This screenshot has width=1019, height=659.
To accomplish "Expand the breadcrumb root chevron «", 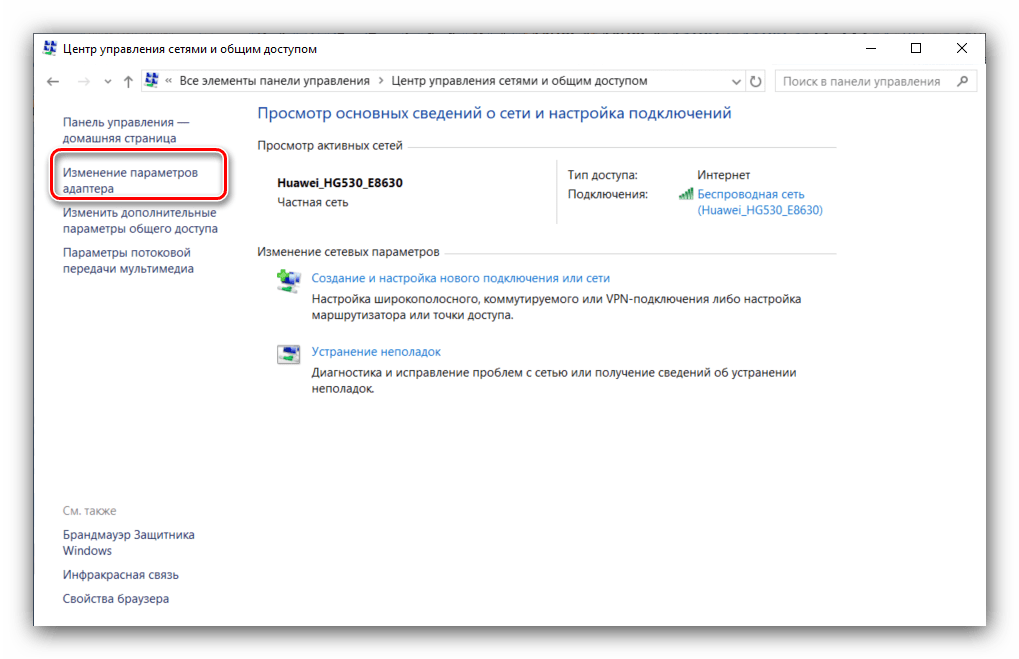I will [x=170, y=81].
